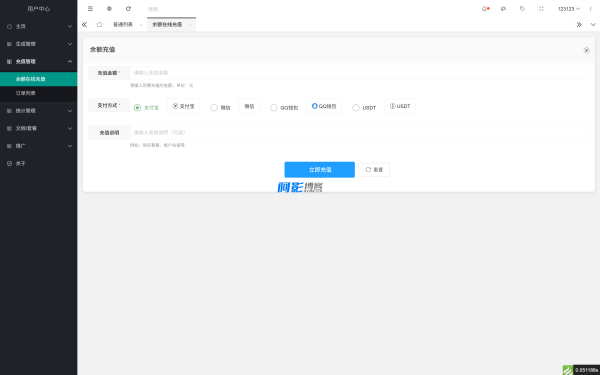Select the USDT radio button
This screenshot has width=600, height=375.
(x=356, y=108)
